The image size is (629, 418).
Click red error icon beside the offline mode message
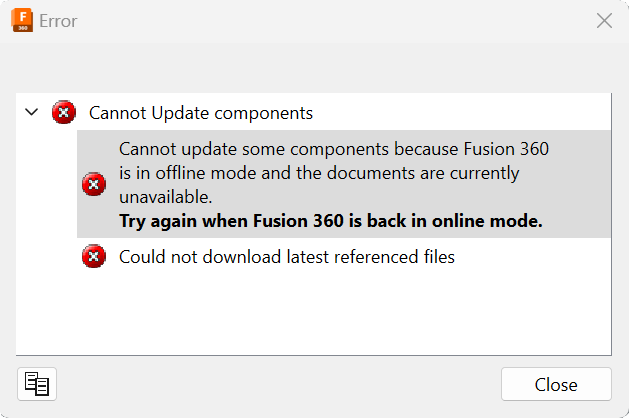point(94,185)
